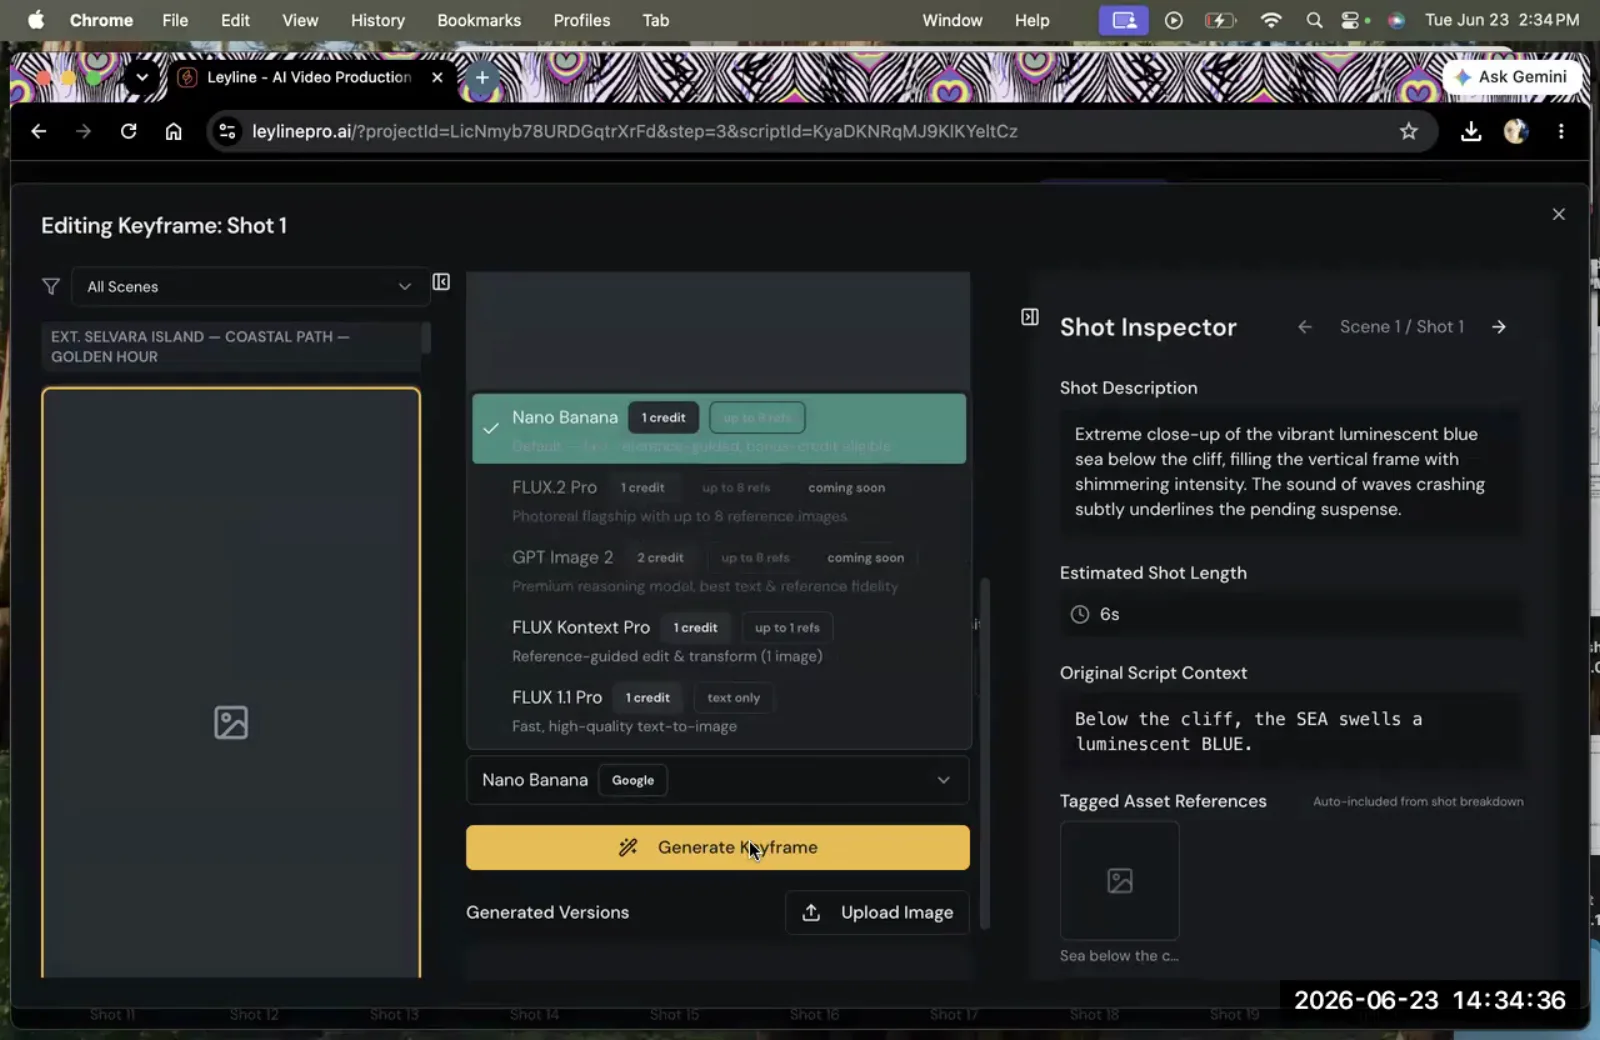Click the 1 credit badge on FLUX Kontext Pro

coord(695,628)
